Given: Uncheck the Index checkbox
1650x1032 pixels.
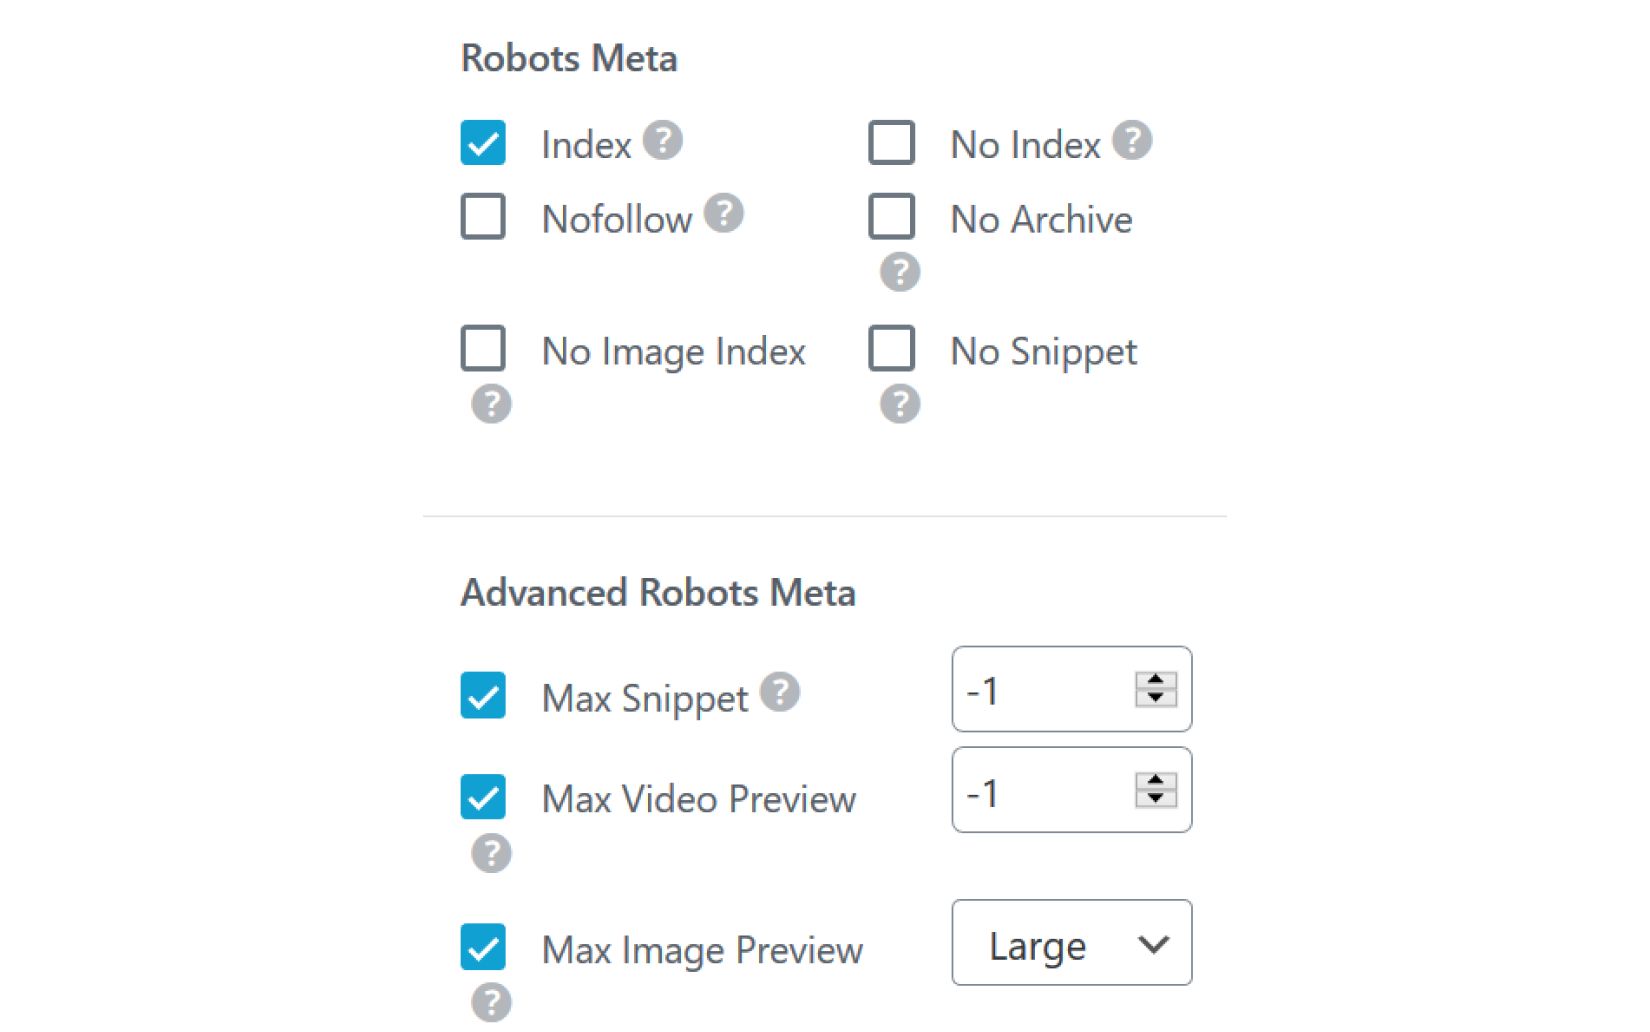Looking at the screenshot, I should click(x=482, y=143).
